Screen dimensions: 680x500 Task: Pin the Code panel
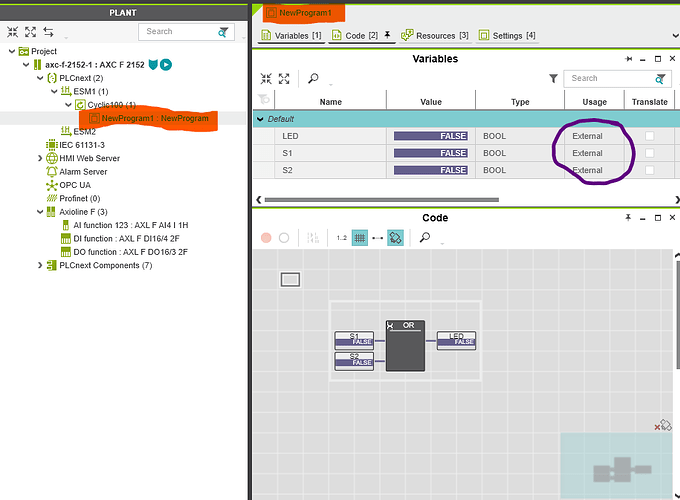[628, 218]
